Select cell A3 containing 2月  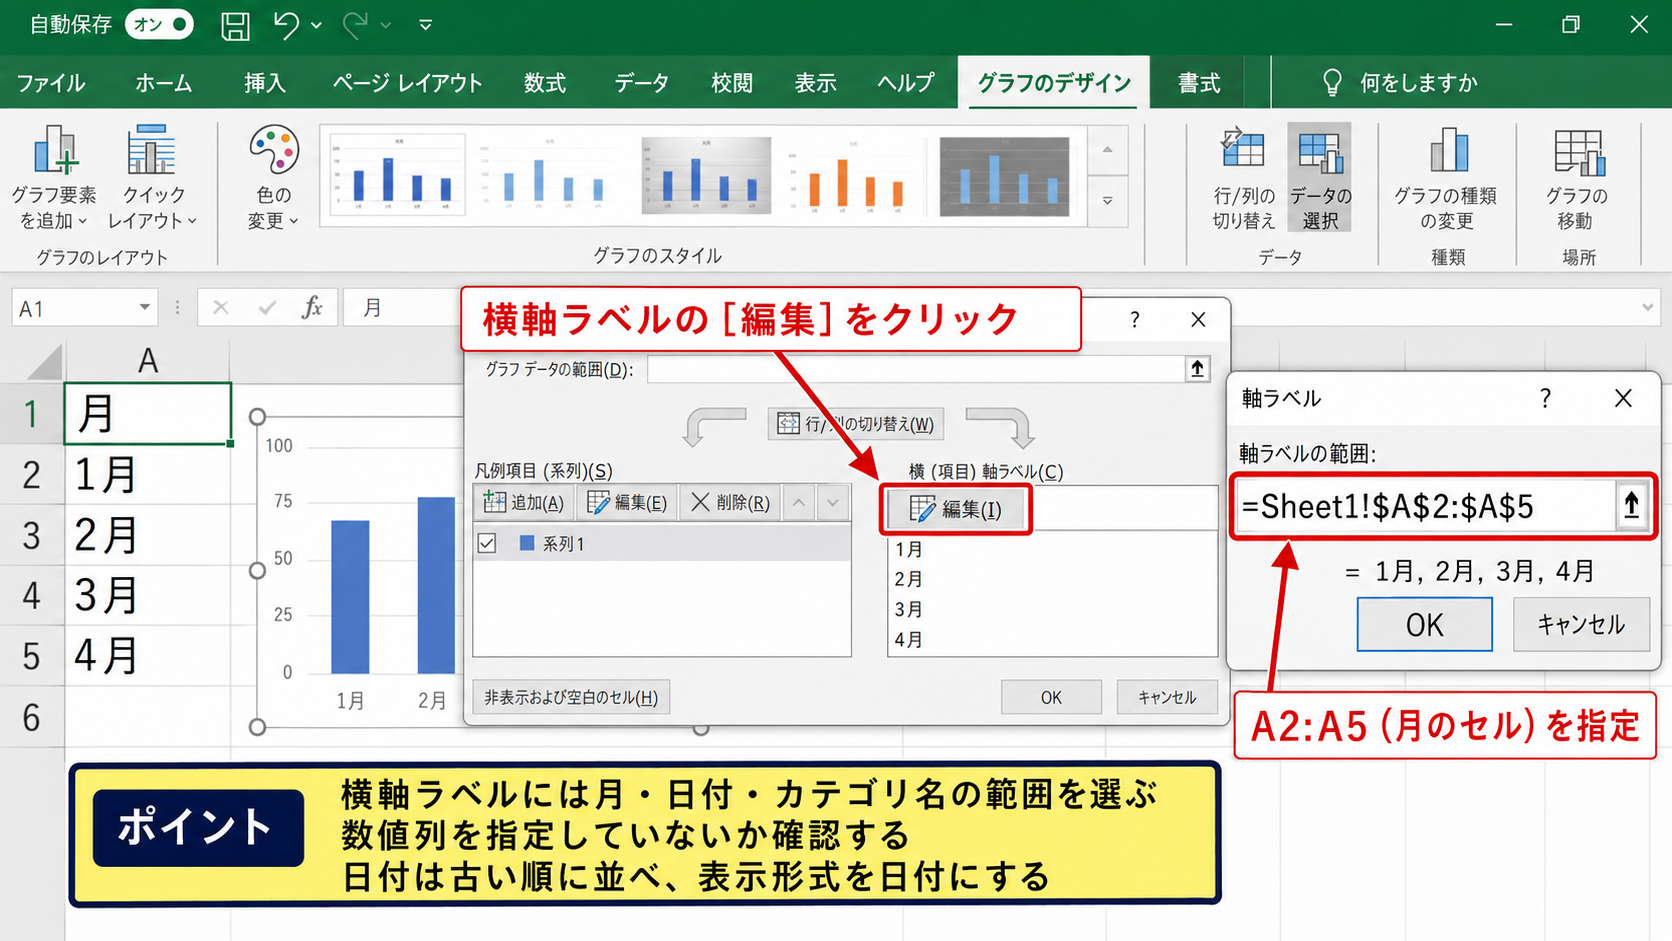pyautogui.click(x=148, y=535)
